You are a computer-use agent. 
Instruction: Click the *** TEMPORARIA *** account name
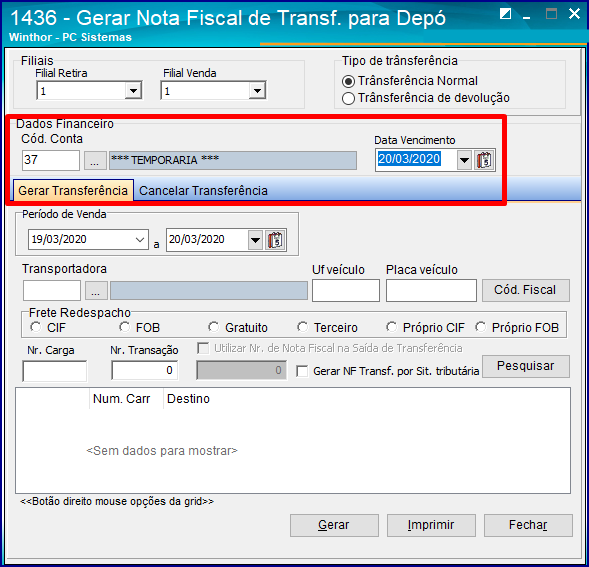tap(233, 160)
